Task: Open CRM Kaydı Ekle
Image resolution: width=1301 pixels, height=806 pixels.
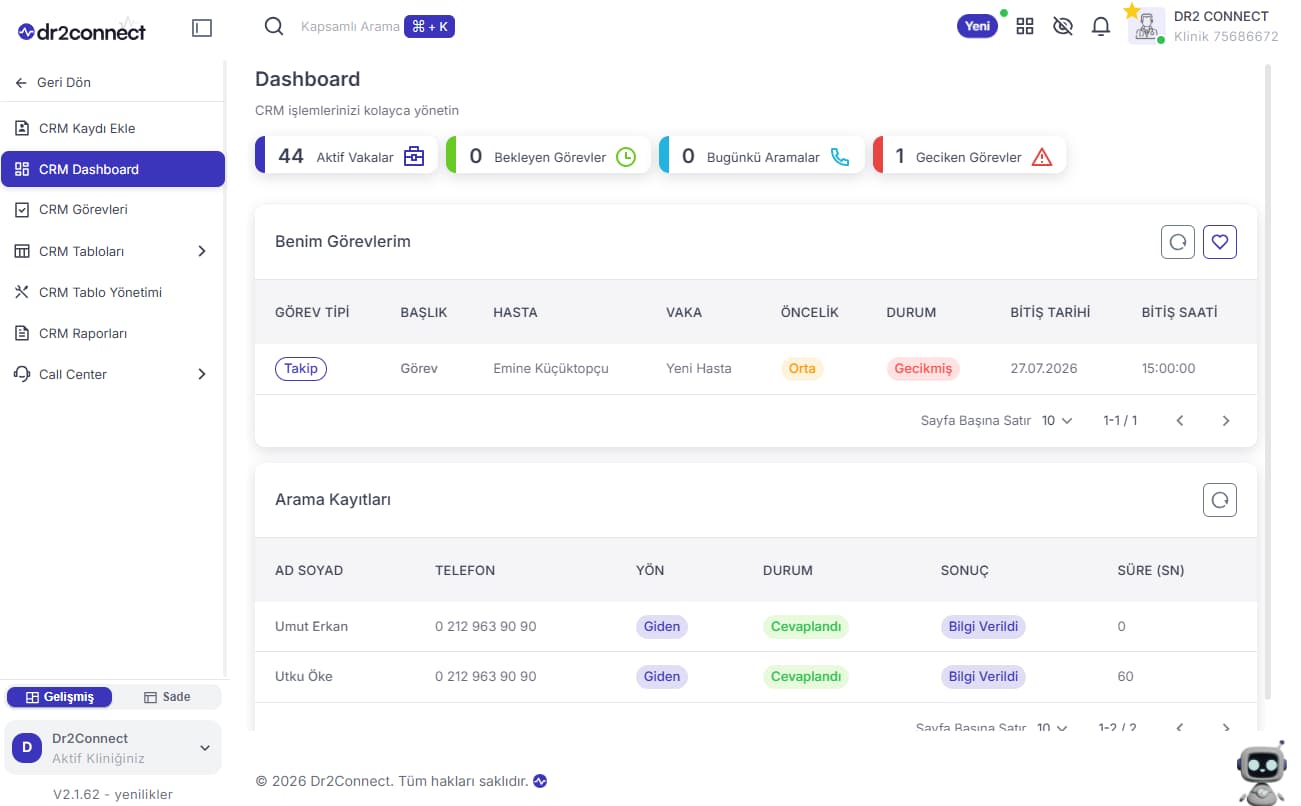Action: click(x=112, y=128)
